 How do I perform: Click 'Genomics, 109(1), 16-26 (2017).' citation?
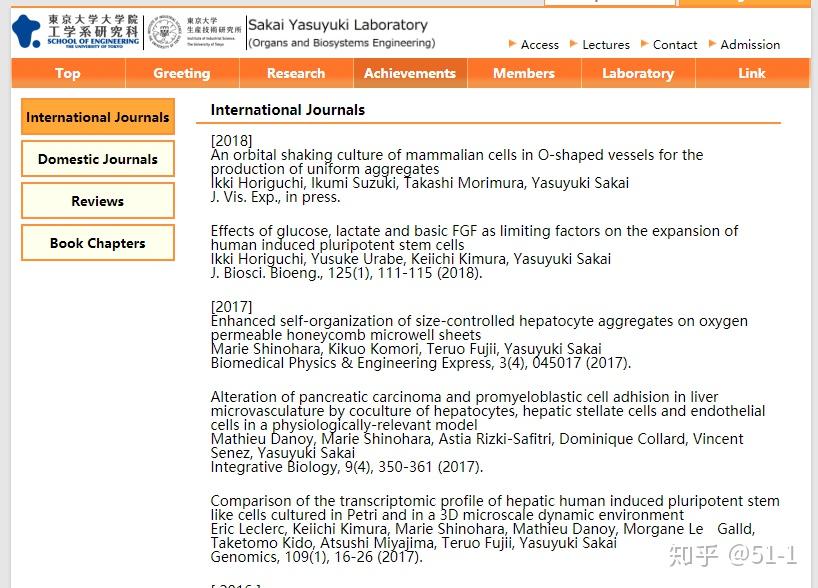point(316,557)
